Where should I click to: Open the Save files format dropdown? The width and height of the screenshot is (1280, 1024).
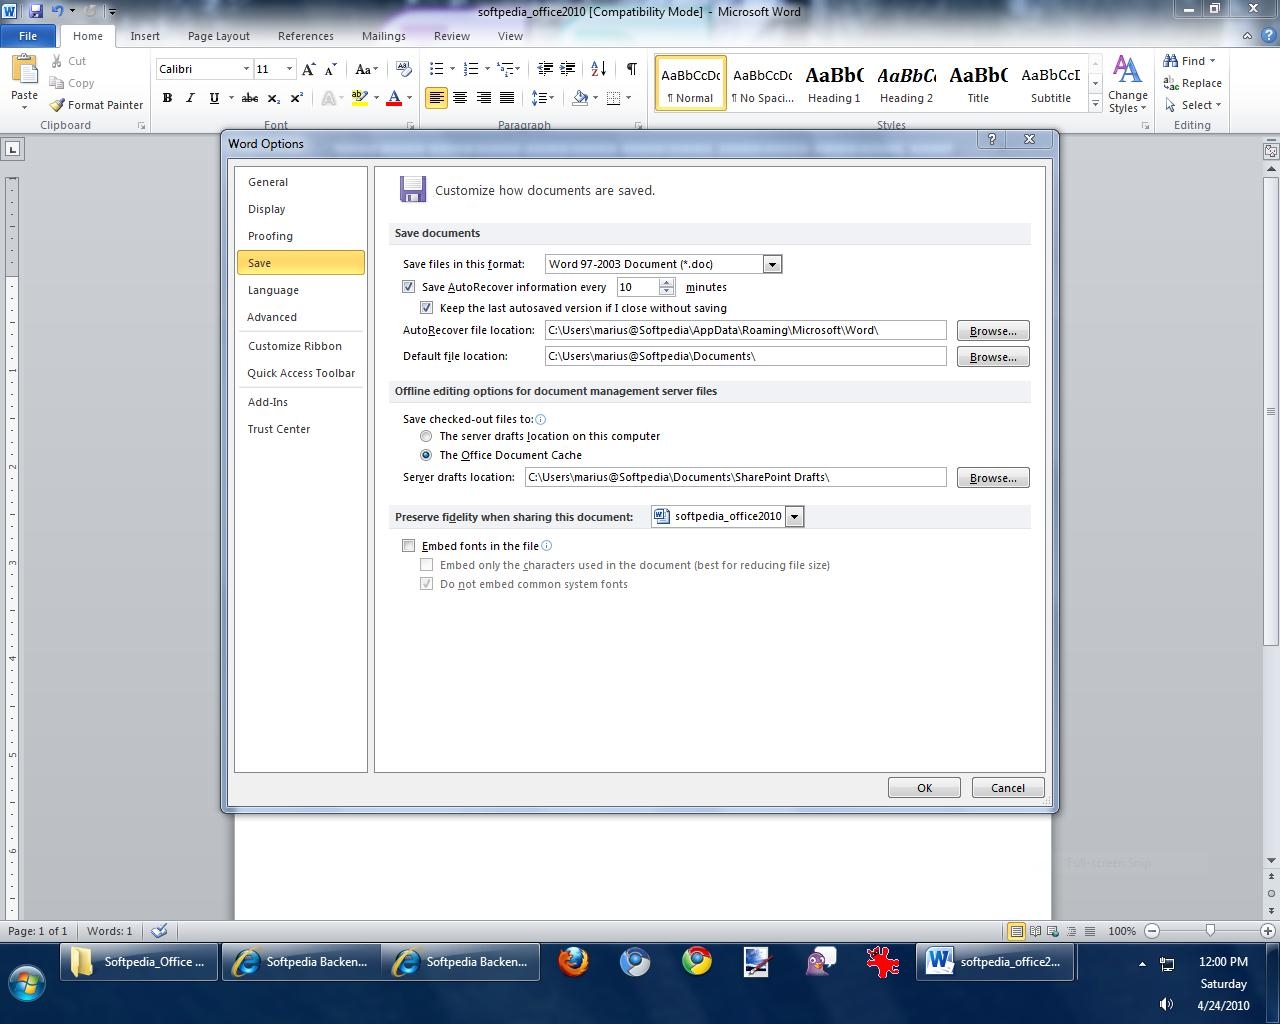[x=772, y=264]
